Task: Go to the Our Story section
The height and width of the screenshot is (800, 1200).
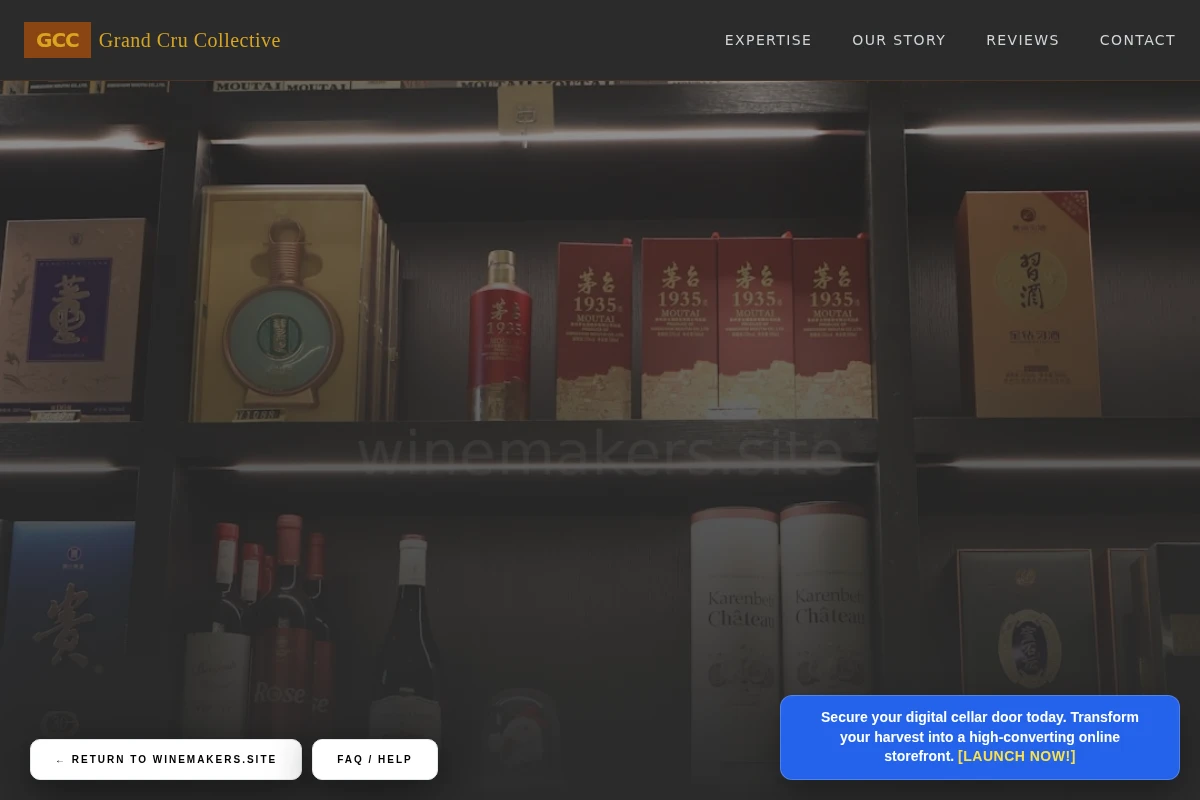Action: point(899,40)
